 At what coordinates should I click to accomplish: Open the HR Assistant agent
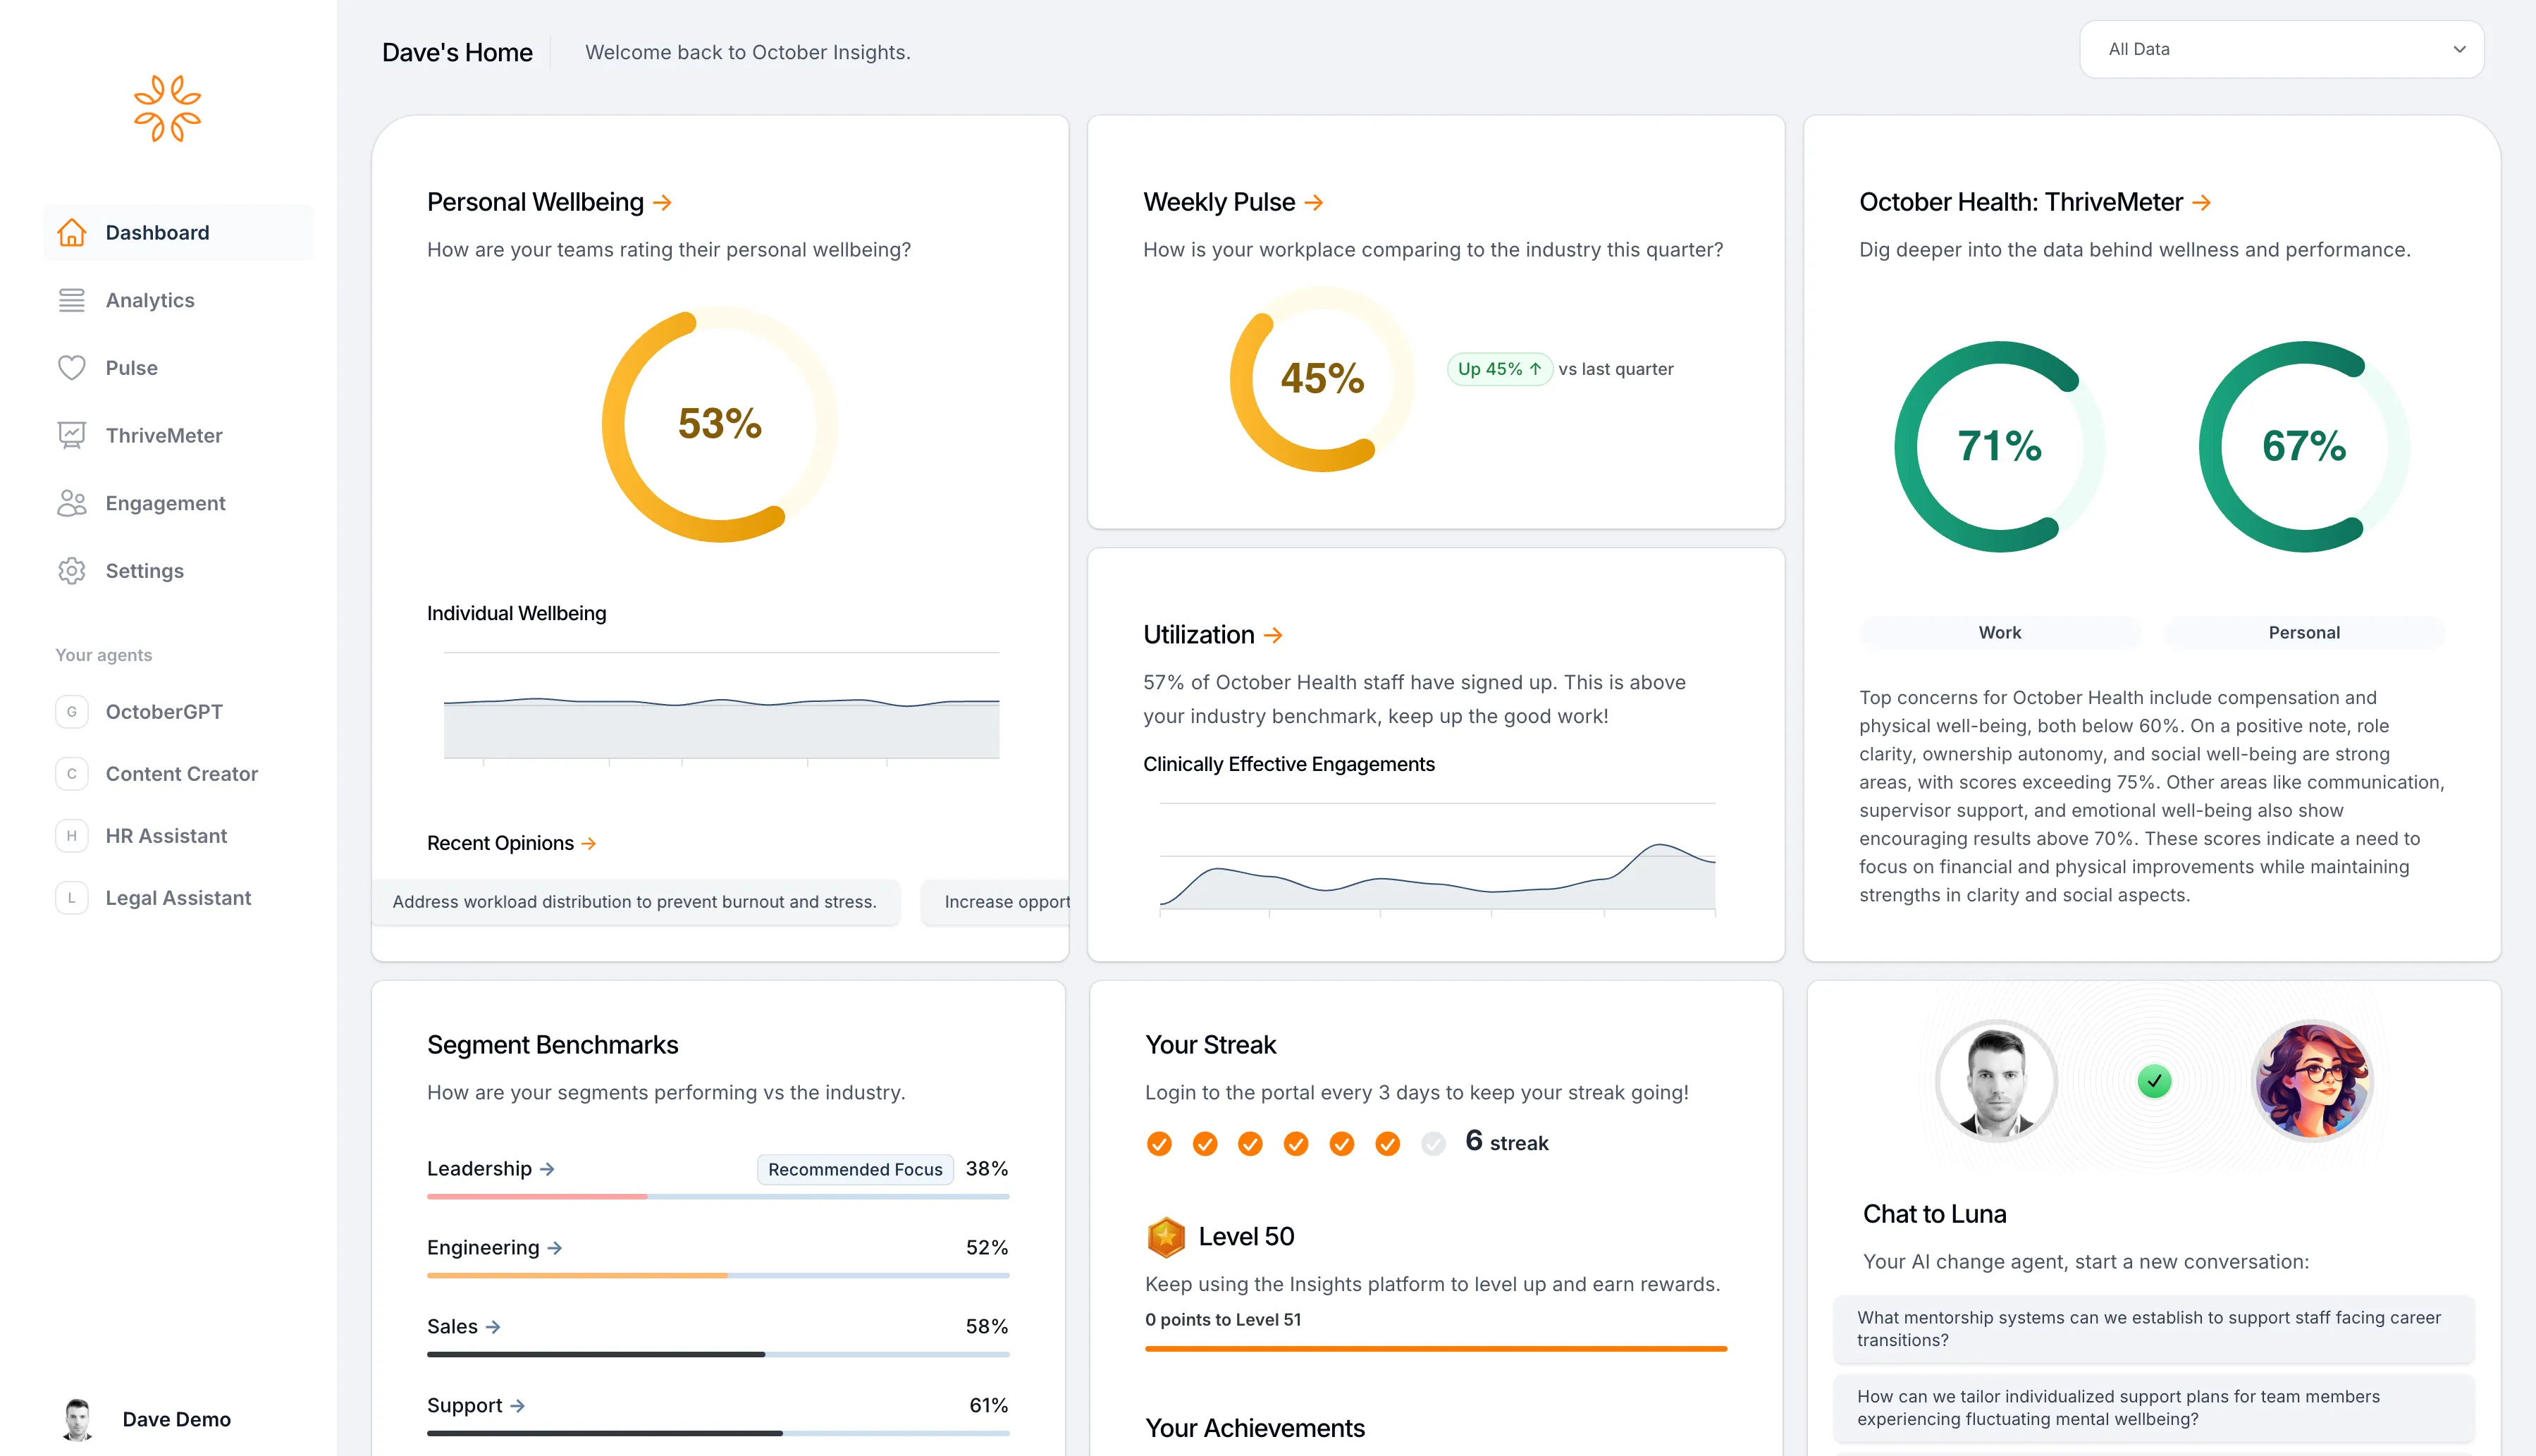click(x=166, y=836)
